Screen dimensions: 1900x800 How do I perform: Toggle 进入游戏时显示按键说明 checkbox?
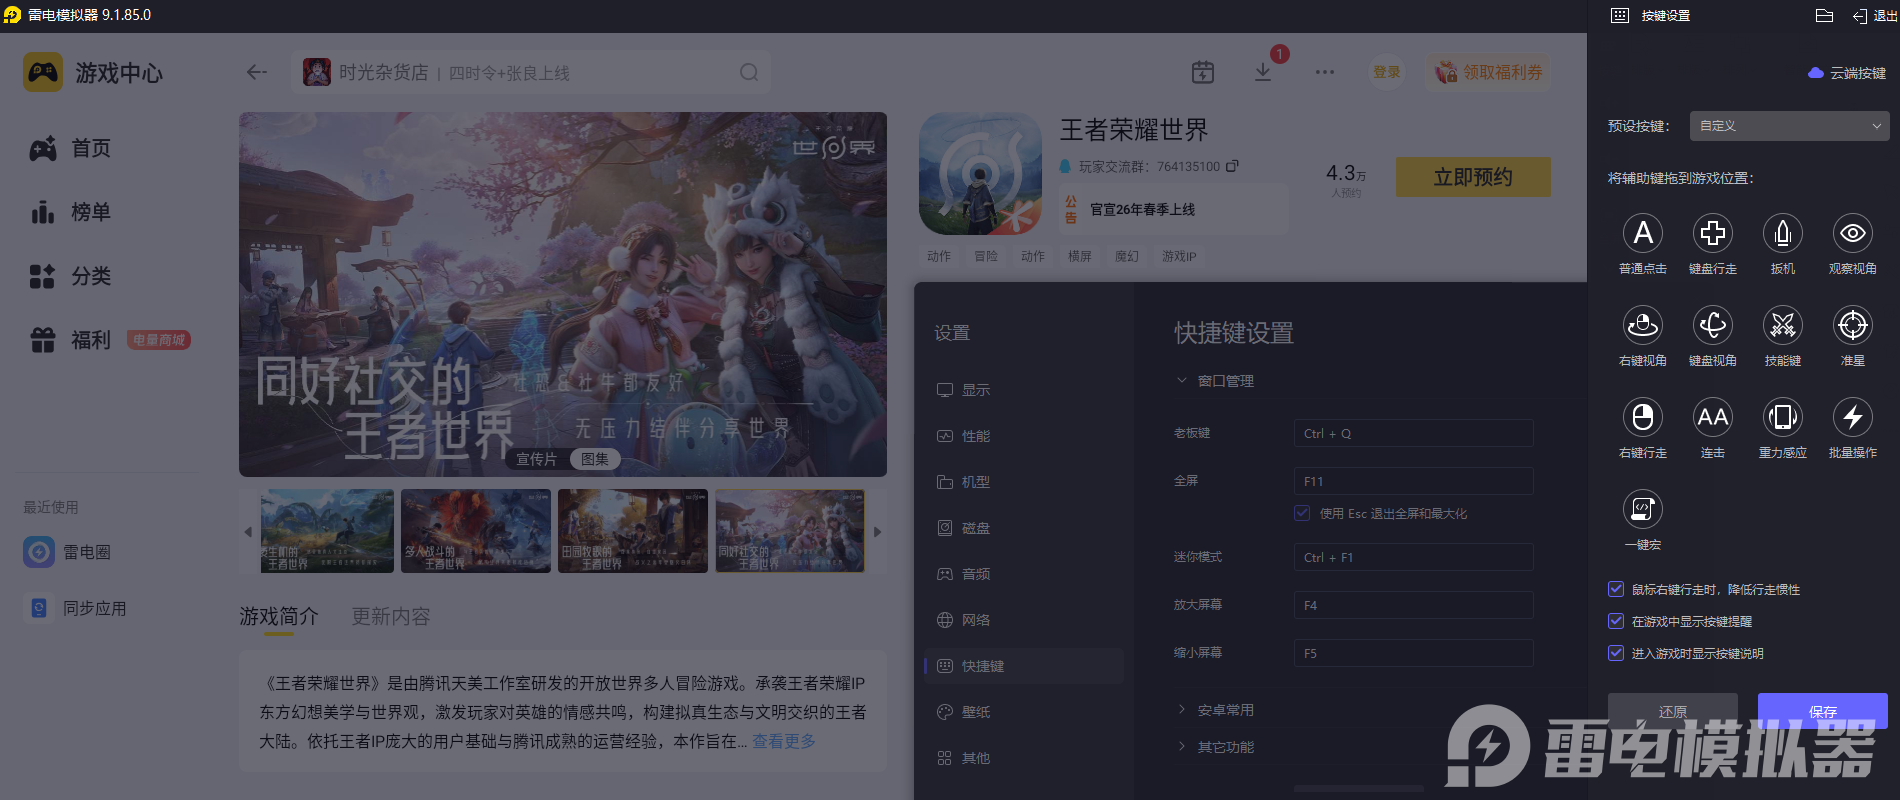(x=1615, y=653)
